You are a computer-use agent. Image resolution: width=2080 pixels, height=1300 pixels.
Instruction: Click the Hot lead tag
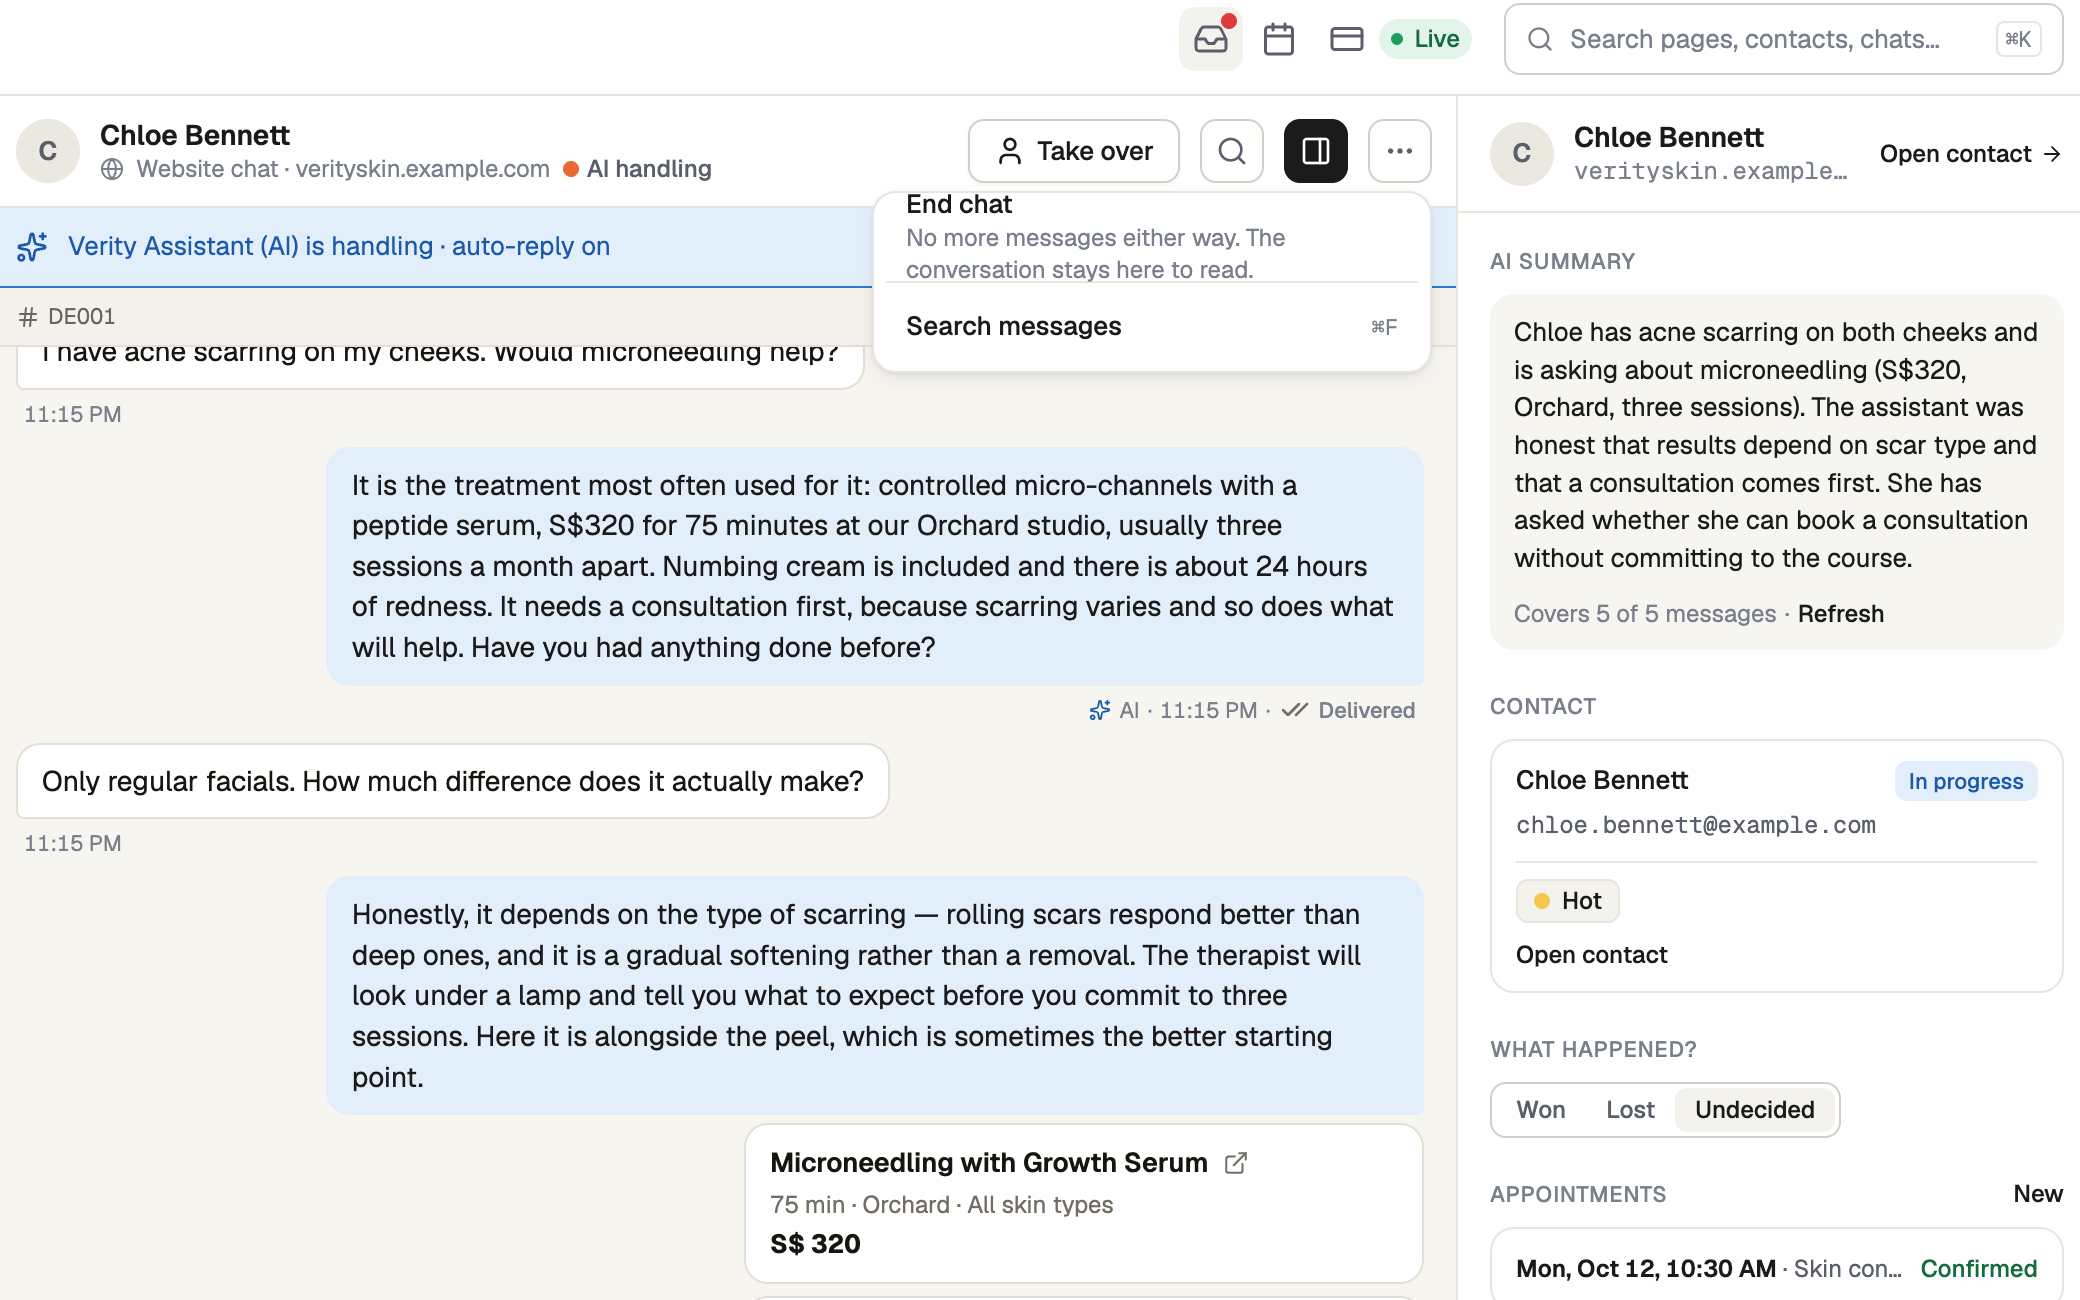1567,901
